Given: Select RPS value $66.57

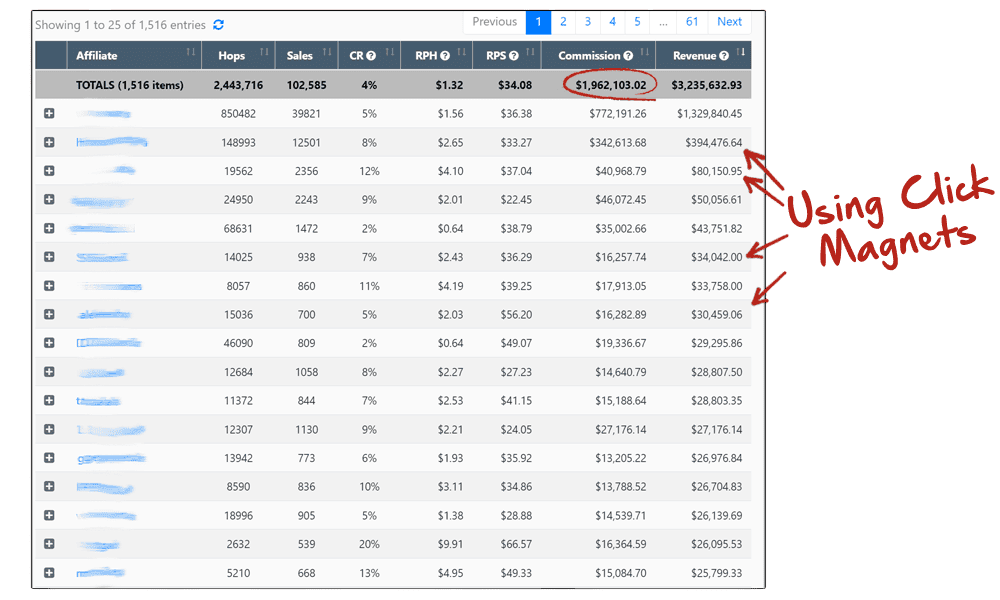Looking at the screenshot, I should [516, 544].
